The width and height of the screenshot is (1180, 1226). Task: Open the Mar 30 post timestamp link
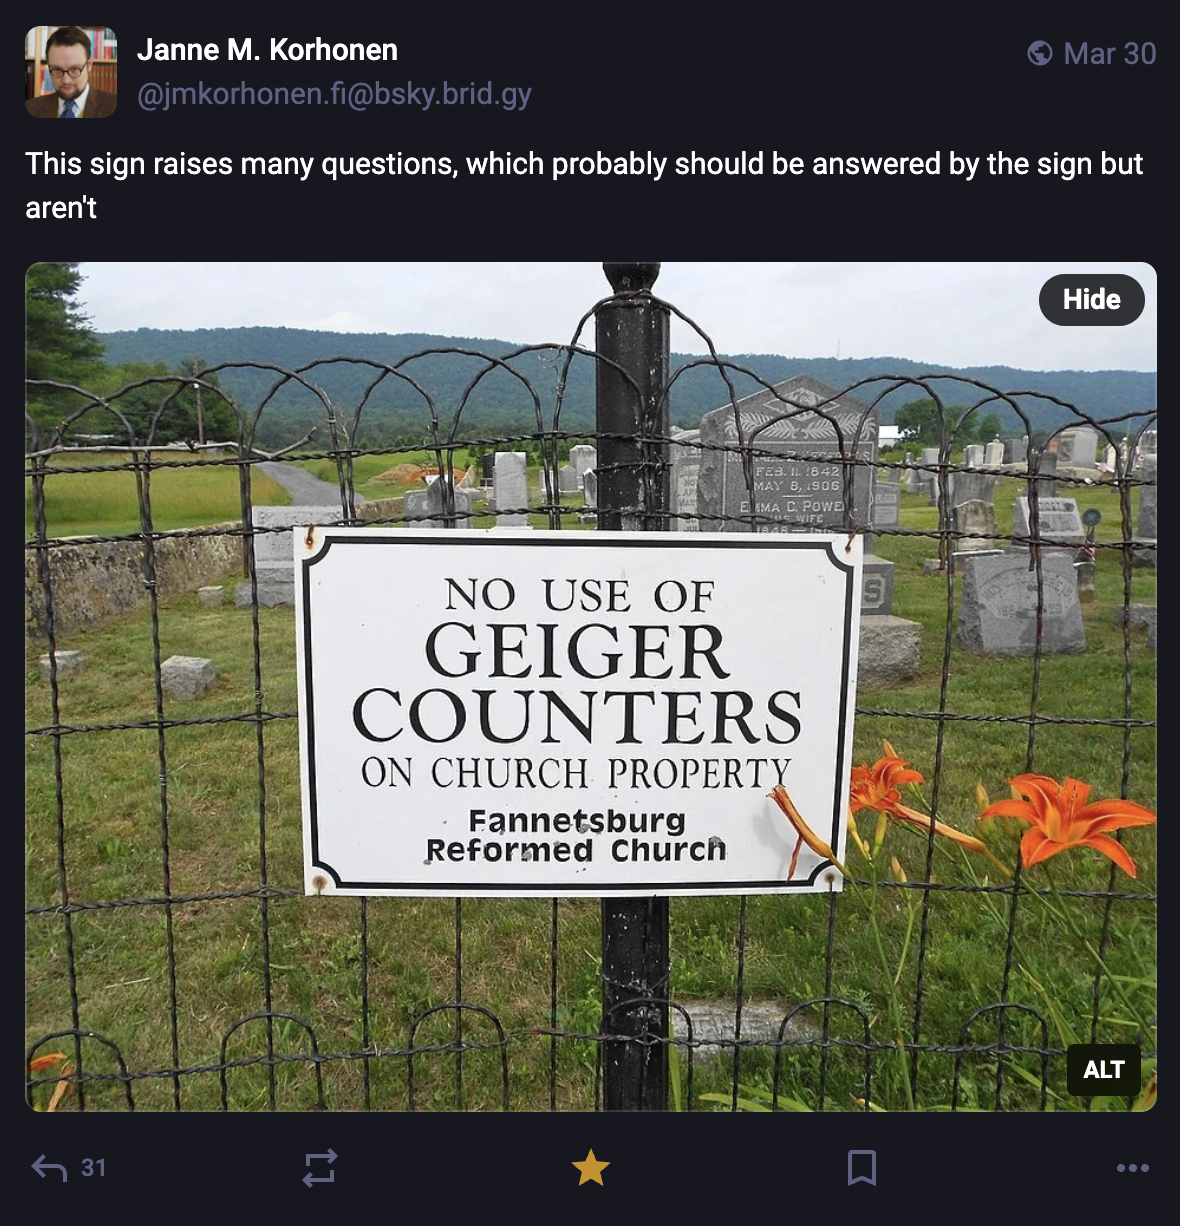pyautogui.click(x=1109, y=53)
